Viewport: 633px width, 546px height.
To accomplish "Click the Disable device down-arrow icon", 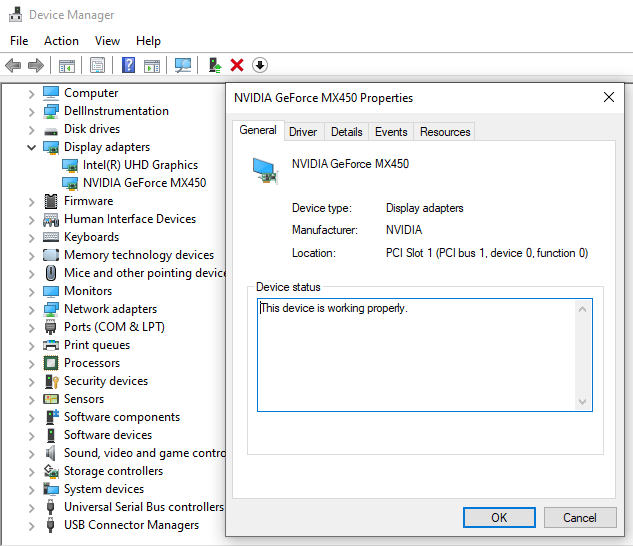I will [x=260, y=65].
